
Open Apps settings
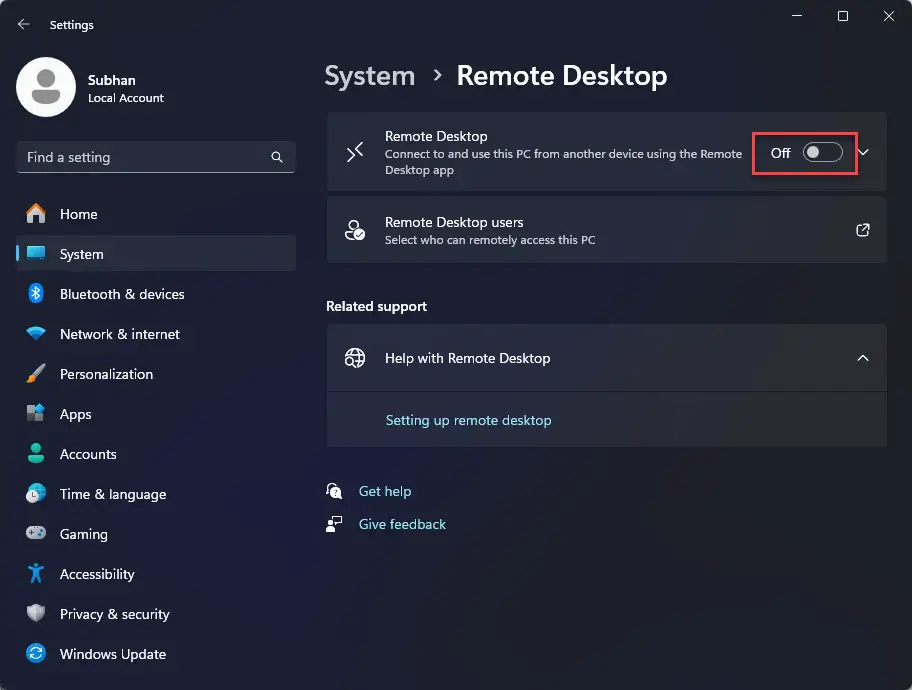coord(156,413)
